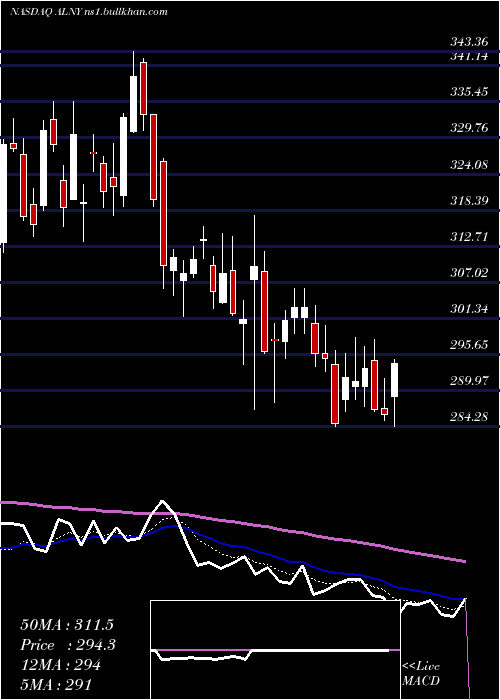Click the 5MA : 291 readout

pos(56,684)
